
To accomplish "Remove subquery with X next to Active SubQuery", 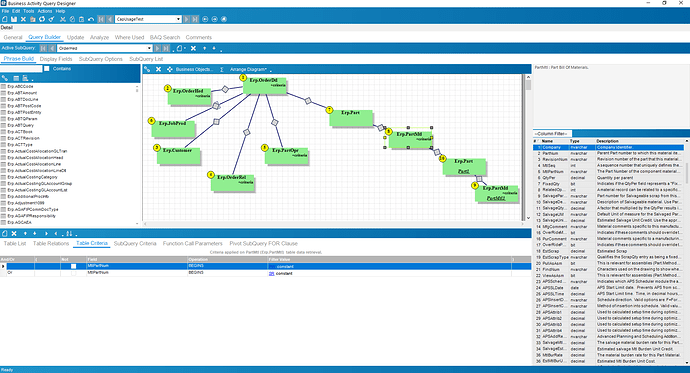I will (193, 48).
